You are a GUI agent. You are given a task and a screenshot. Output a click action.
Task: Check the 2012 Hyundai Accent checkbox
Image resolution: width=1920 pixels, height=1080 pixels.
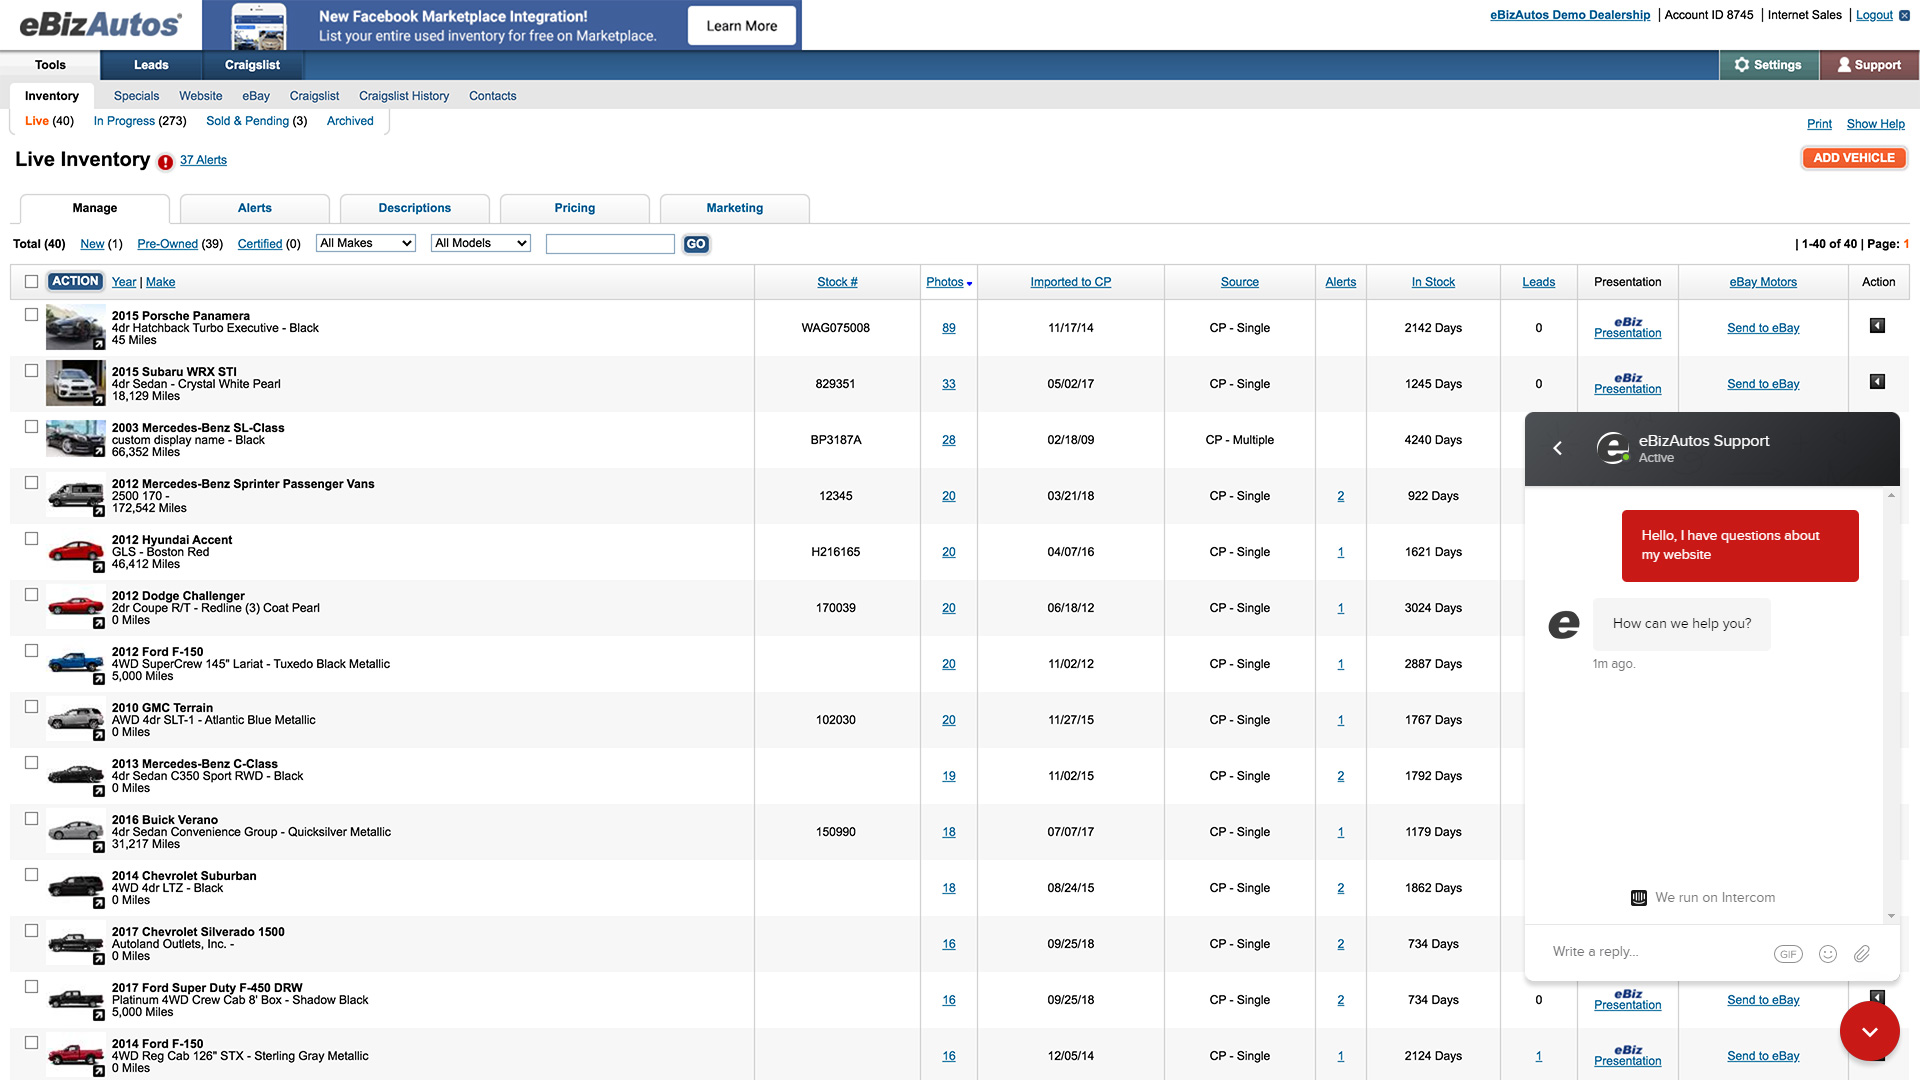tap(31, 538)
